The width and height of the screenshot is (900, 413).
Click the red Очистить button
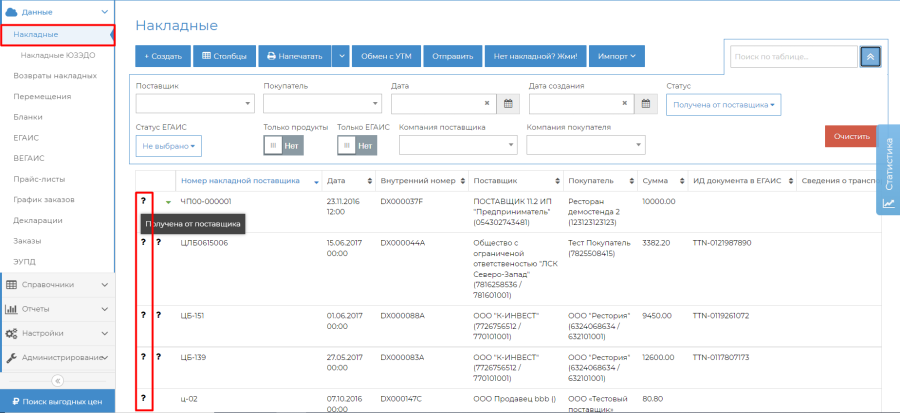point(853,136)
